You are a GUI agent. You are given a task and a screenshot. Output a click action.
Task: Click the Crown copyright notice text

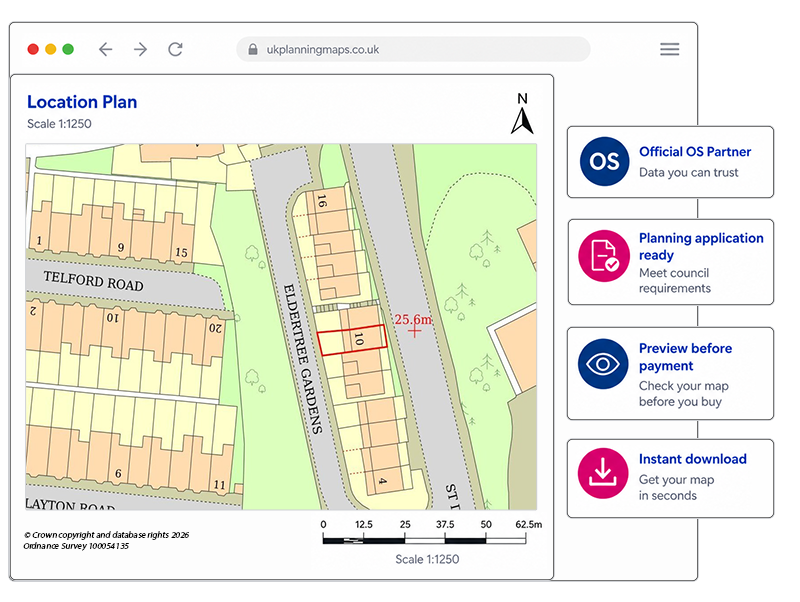coord(106,535)
